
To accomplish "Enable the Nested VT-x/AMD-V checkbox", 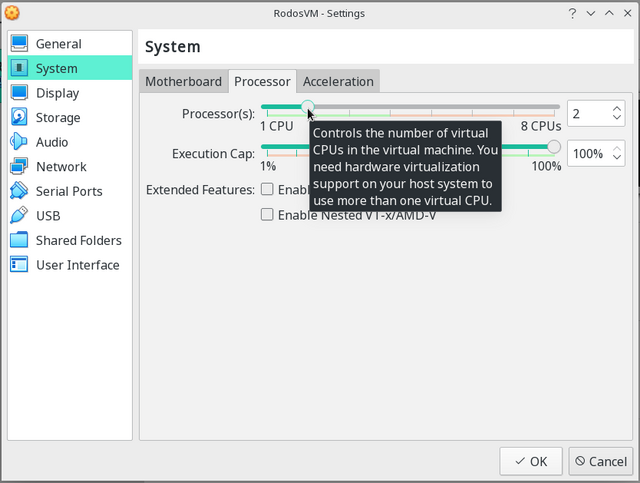I will point(267,214).
